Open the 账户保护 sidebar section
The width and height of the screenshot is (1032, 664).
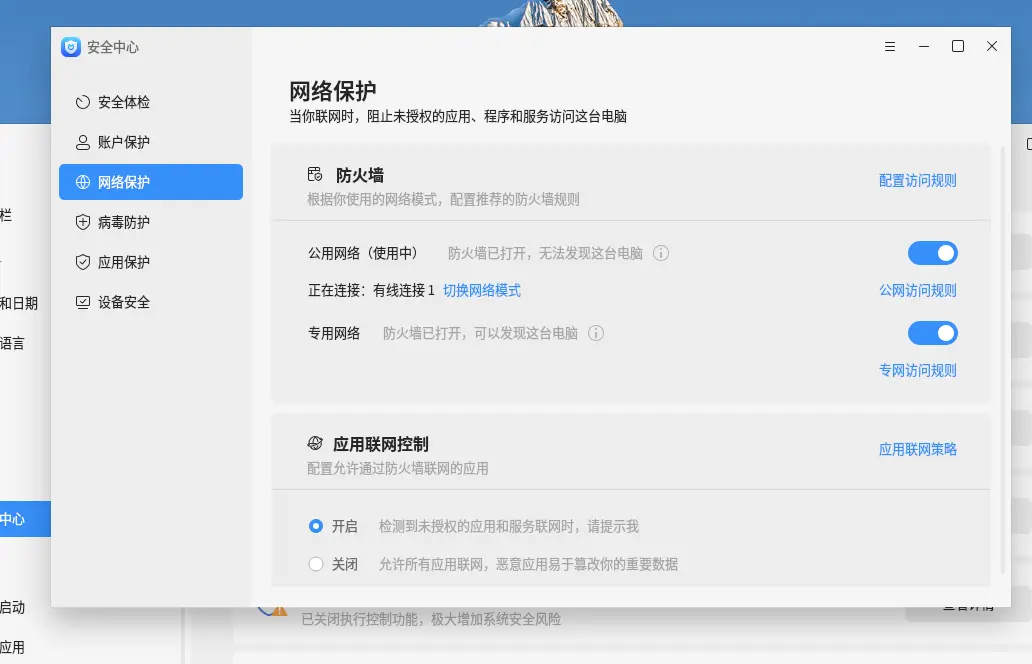point(151,142)
